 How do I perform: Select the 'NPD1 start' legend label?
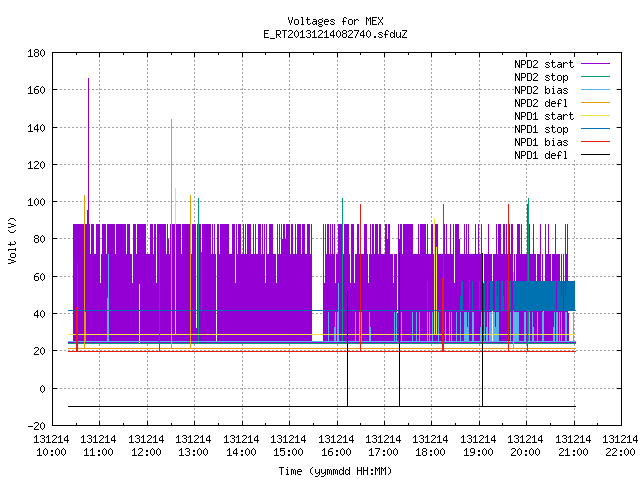[x=544, y=116]
